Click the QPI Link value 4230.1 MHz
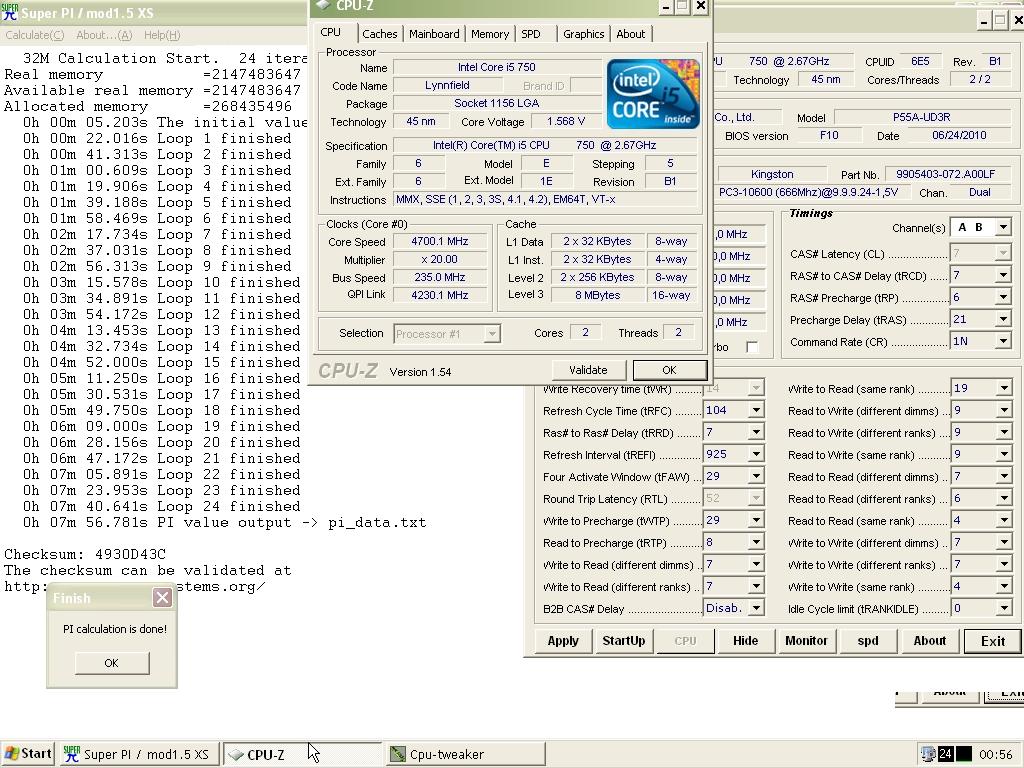Image resolution: width=1024 pixels, height=768 pixels. click(x=440, y=295)
